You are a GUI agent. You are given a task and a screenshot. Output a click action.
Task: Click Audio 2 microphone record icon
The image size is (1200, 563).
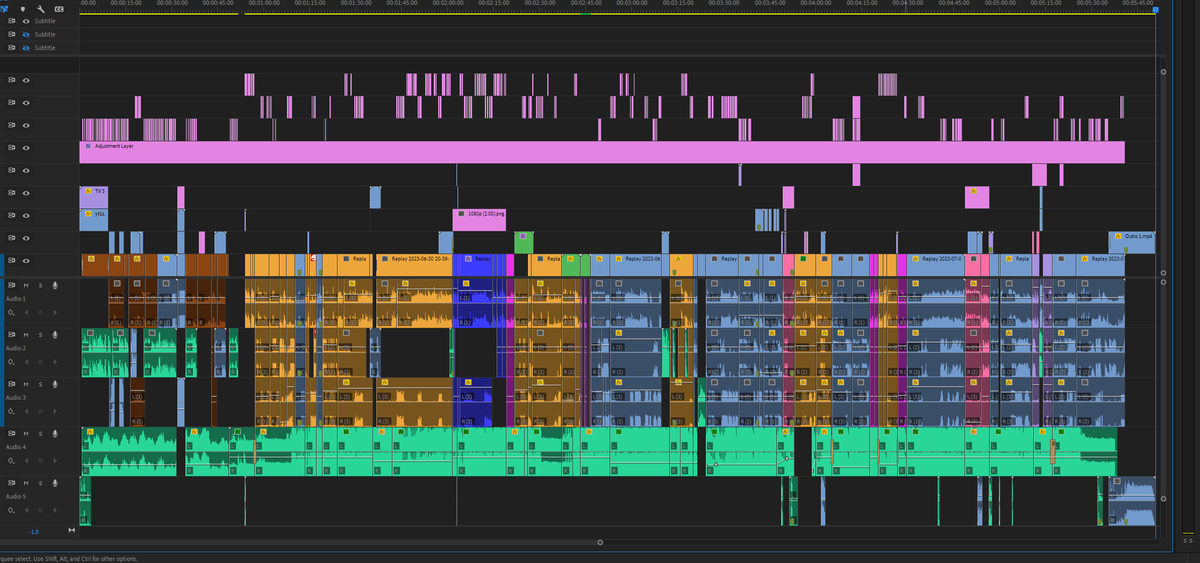pos(55,335)
